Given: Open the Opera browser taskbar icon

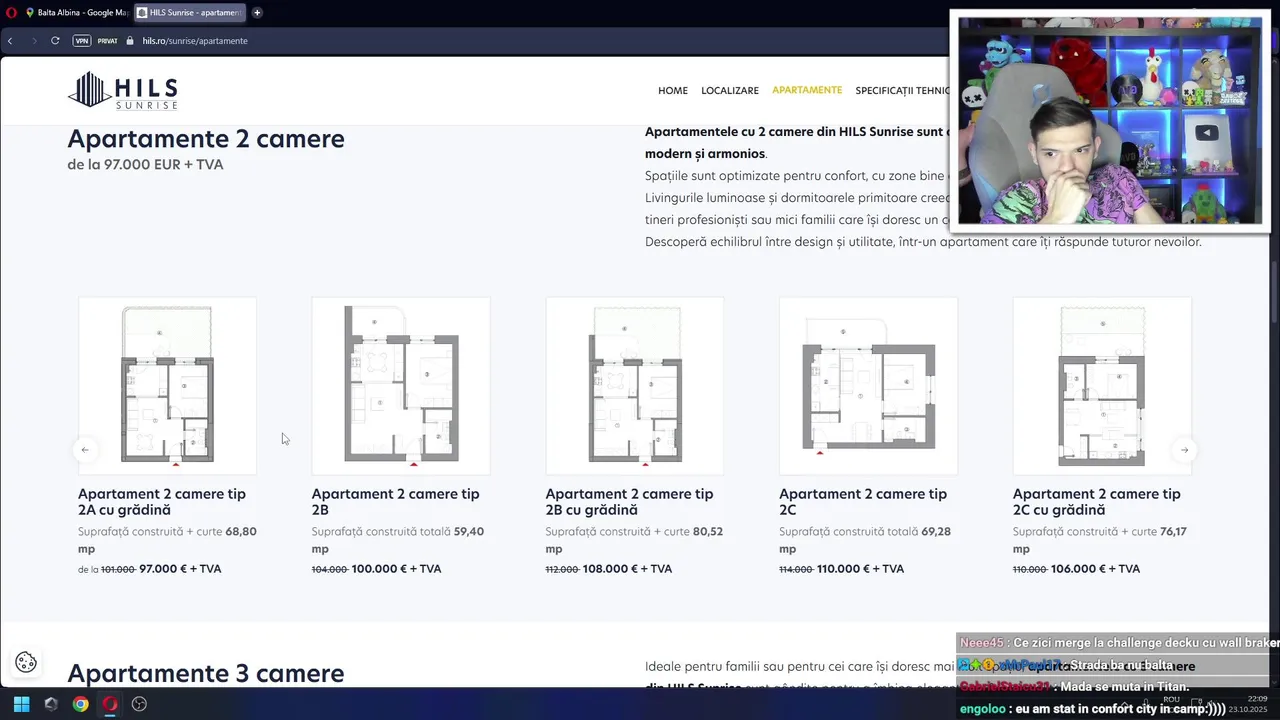Looking at the screenshot, I should pos(110,704).
